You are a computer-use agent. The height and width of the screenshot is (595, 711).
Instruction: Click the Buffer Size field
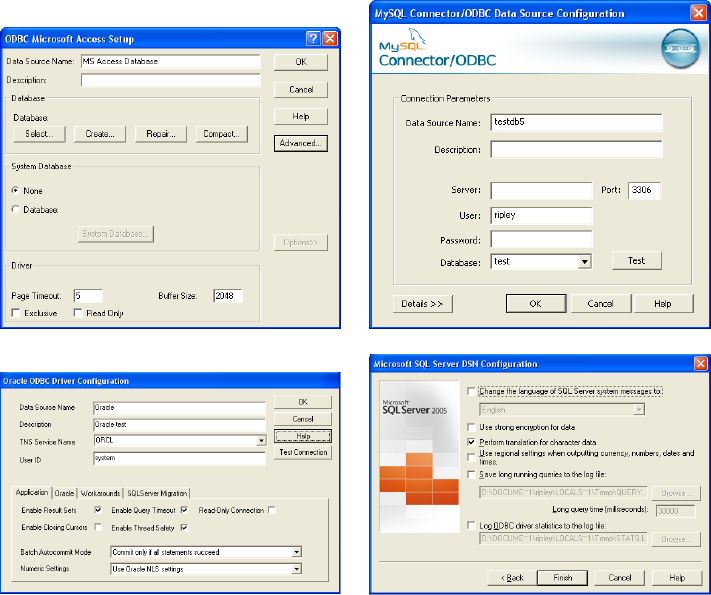228,296
